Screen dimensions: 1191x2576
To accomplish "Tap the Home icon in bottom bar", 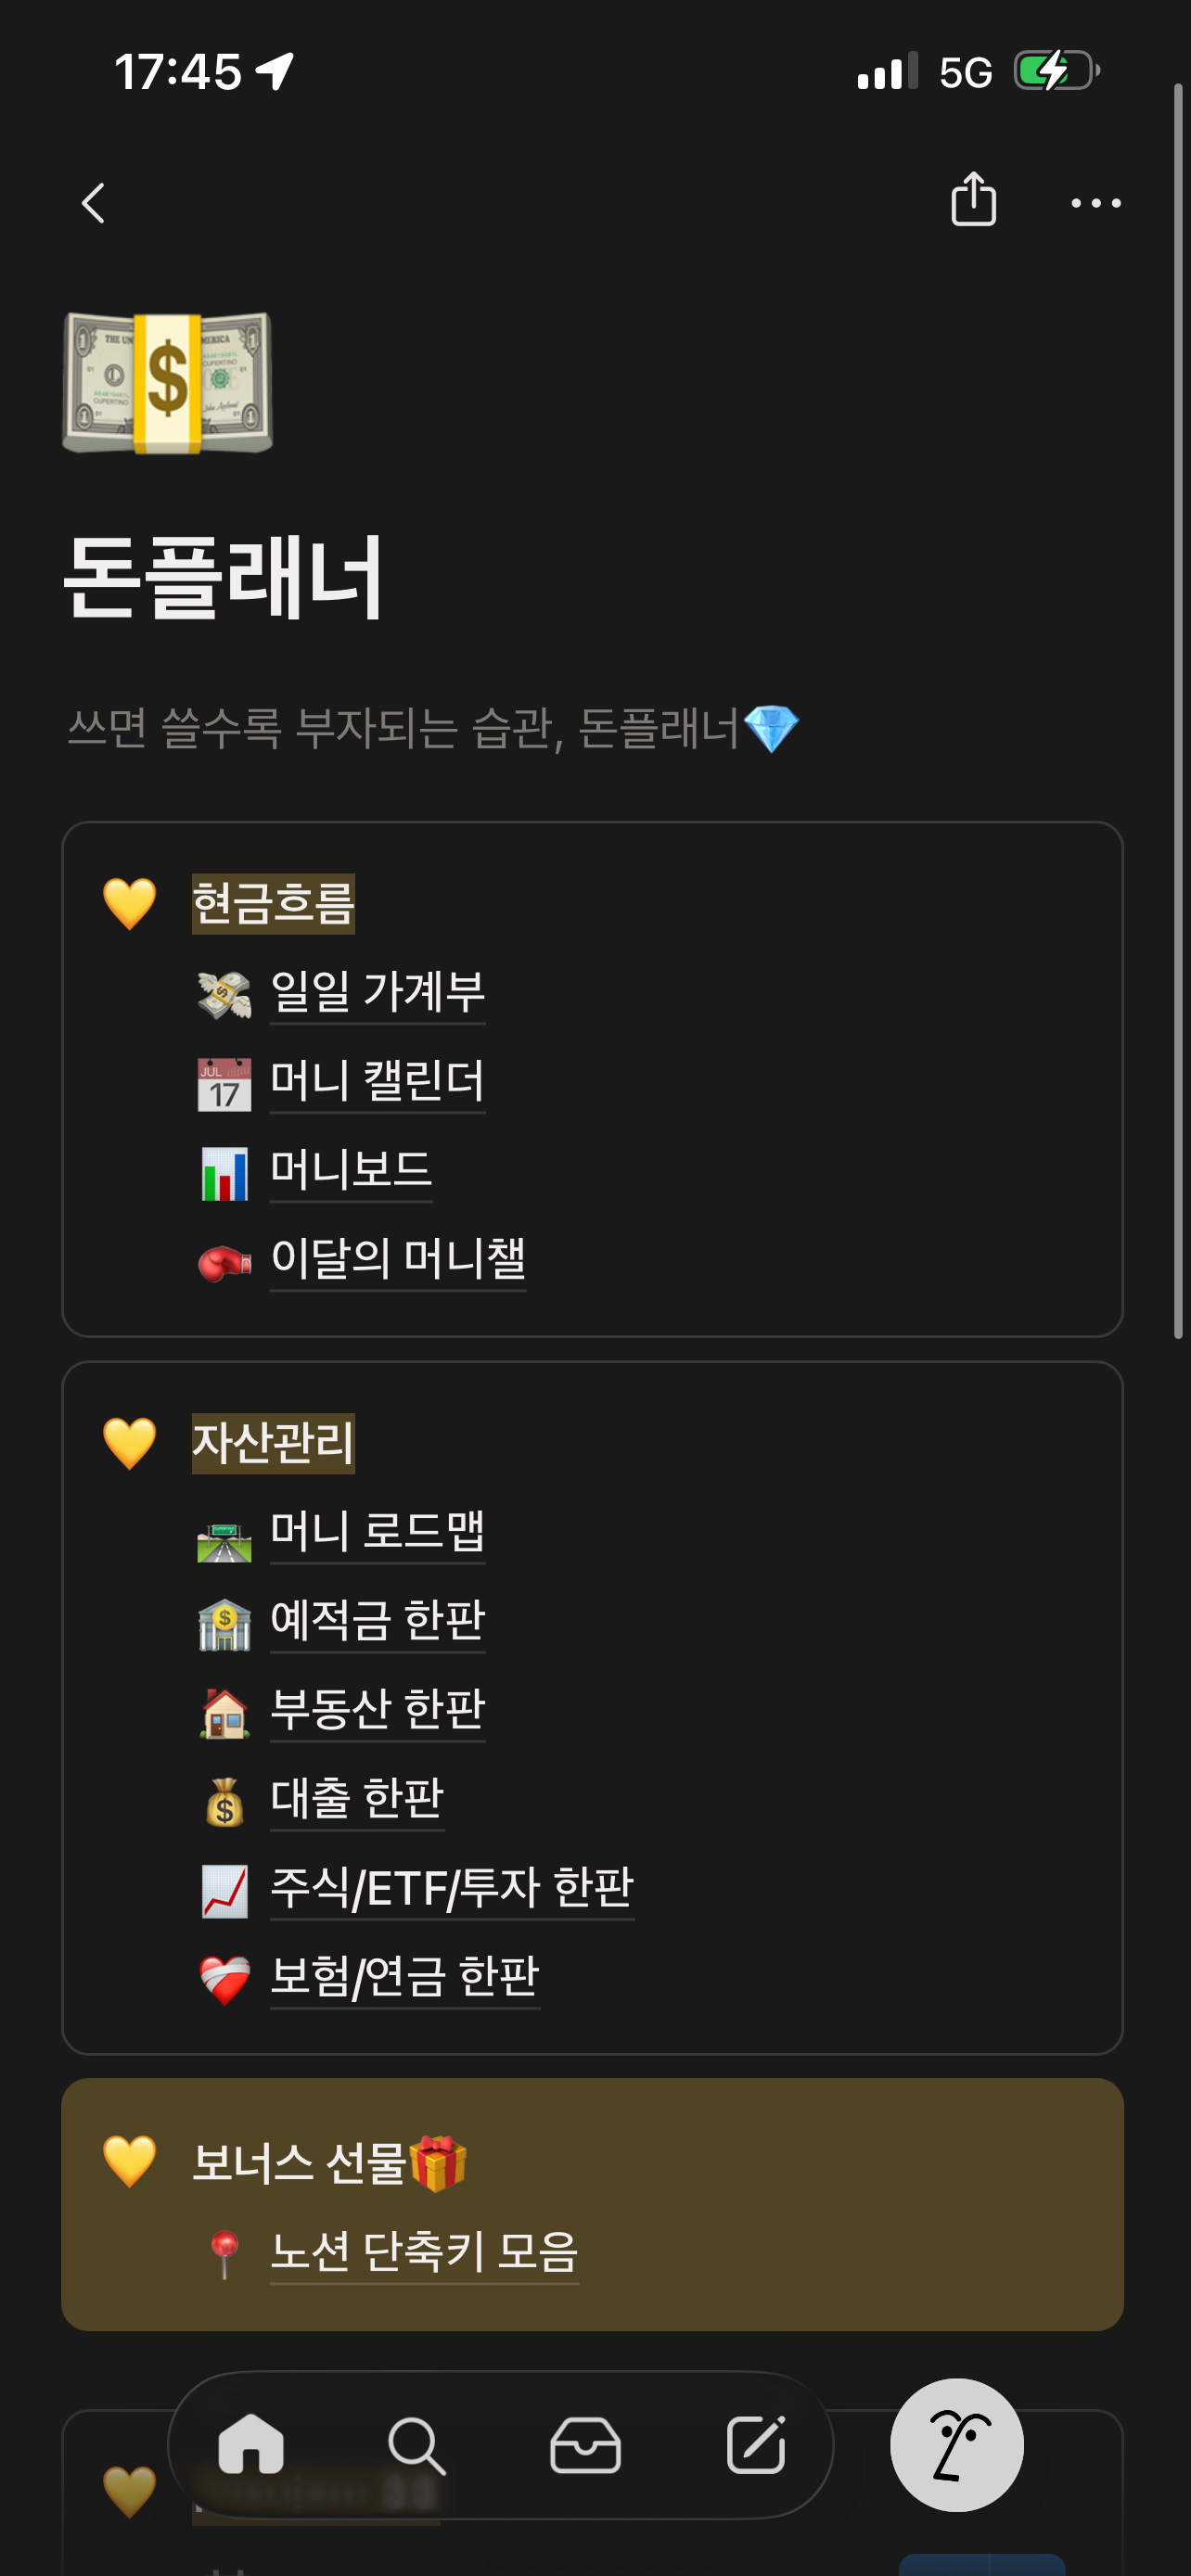I will pyautogui.click(x=250, y=2444).
